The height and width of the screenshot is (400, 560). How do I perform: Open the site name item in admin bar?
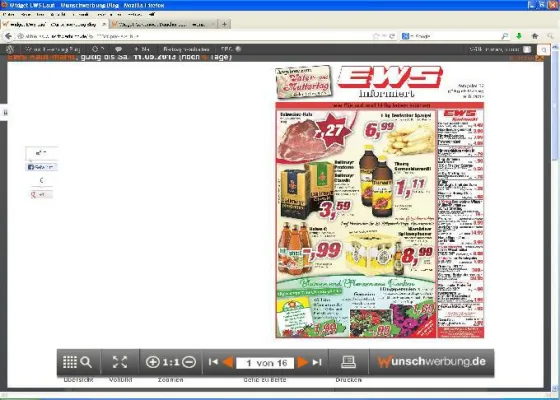(52, 49)
